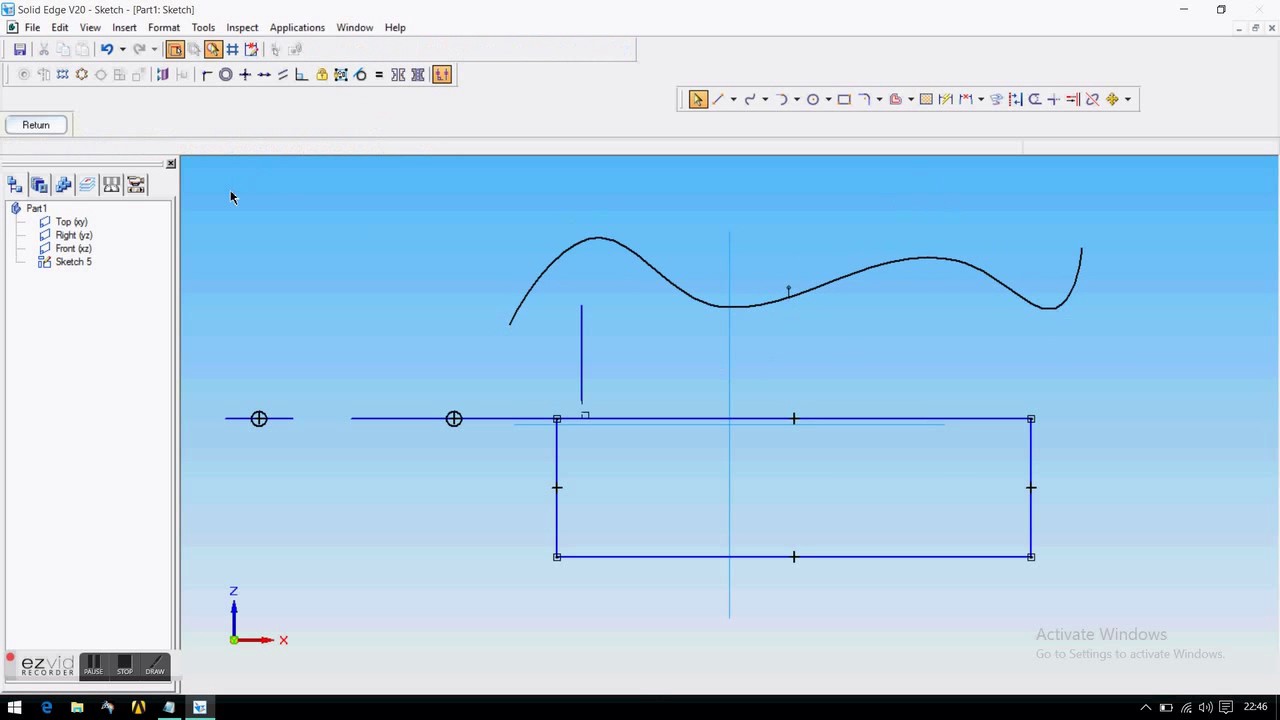Open the Move tool dropdown arrow
The height and width of the screenshot is (720, 1280).
pos(1127,99)
